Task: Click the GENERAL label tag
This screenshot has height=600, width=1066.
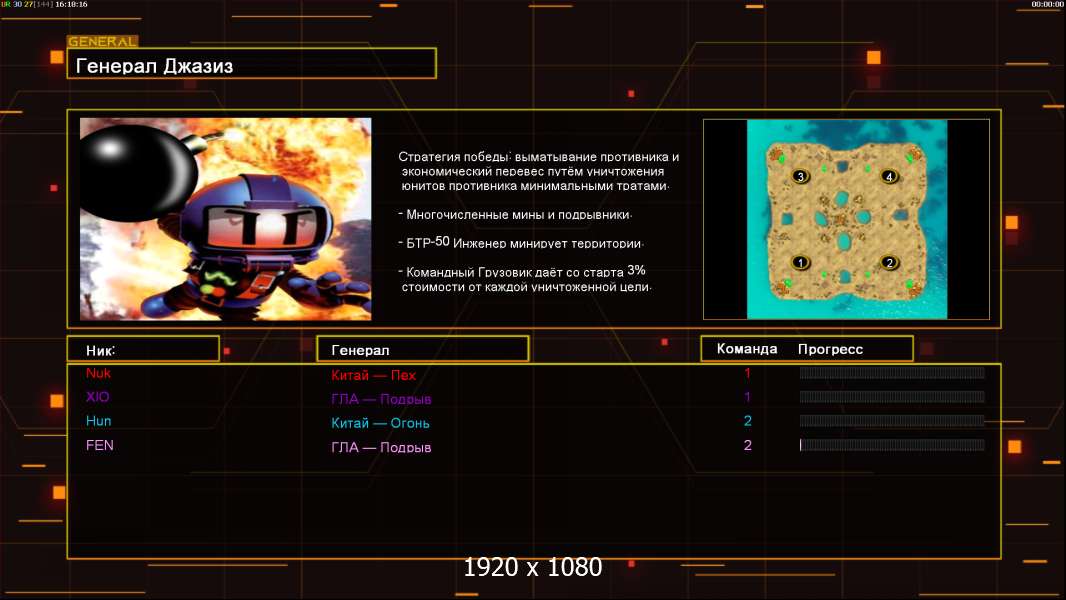Action: point(103,41)
